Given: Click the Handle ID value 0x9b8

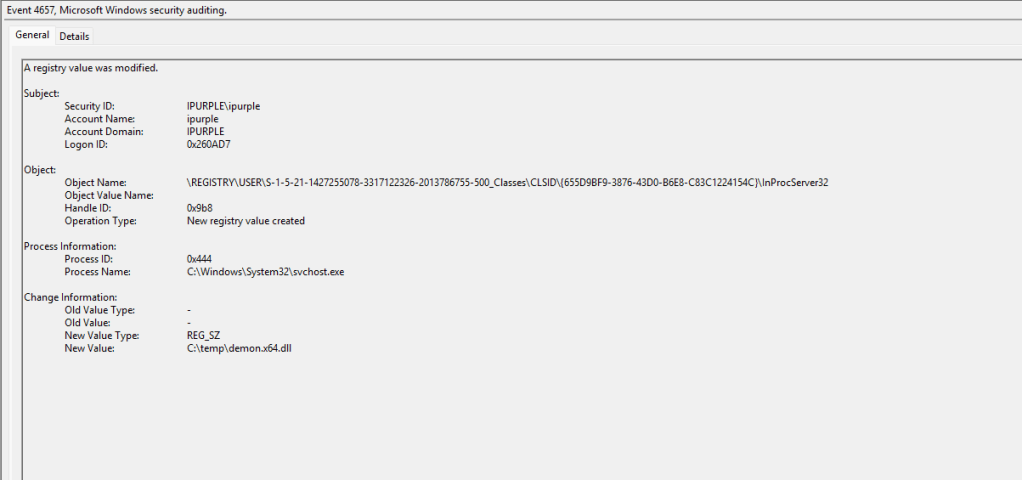Looking at the screenshot, I should click(x=200, y=208).
